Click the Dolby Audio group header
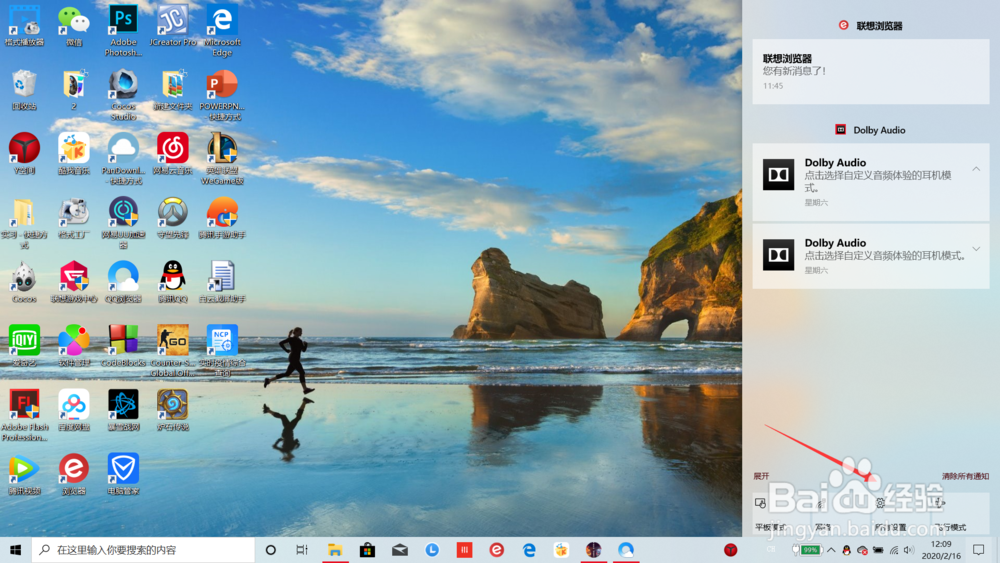The image size is (1000, 563). (x=871, y=130)
